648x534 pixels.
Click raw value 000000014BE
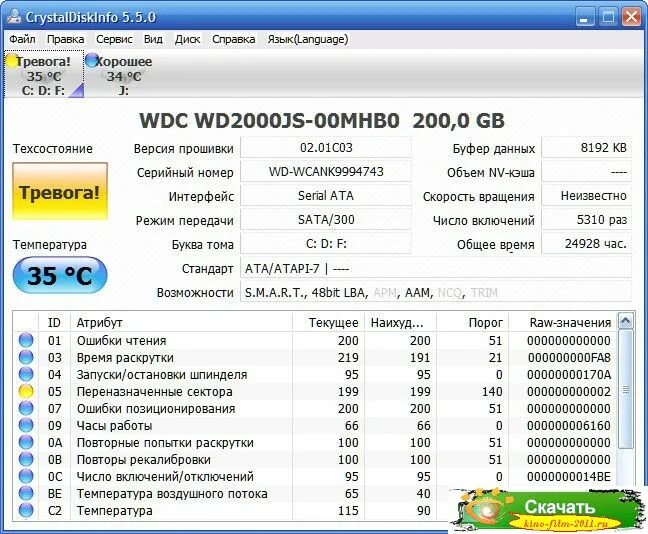[x=569, y=477]
